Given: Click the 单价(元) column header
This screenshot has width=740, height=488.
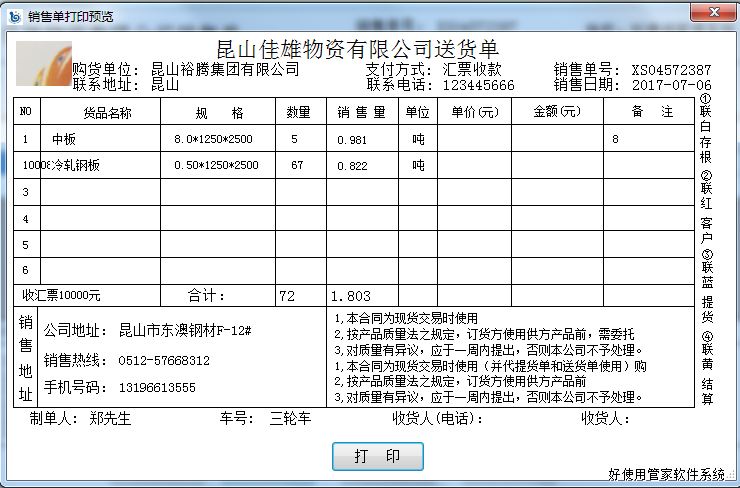Looking at the screenshot, I should 474,112.
